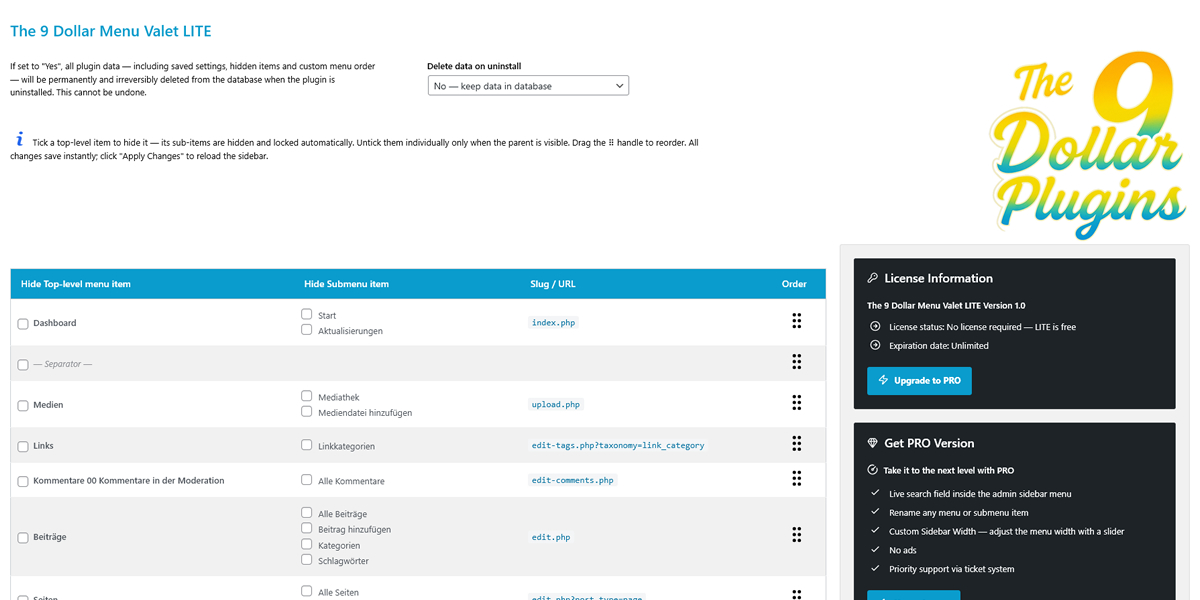Click the blue info icon beside instructions
The height and width of the screenshot is (600, 1200).
click(x=19, y=140)
